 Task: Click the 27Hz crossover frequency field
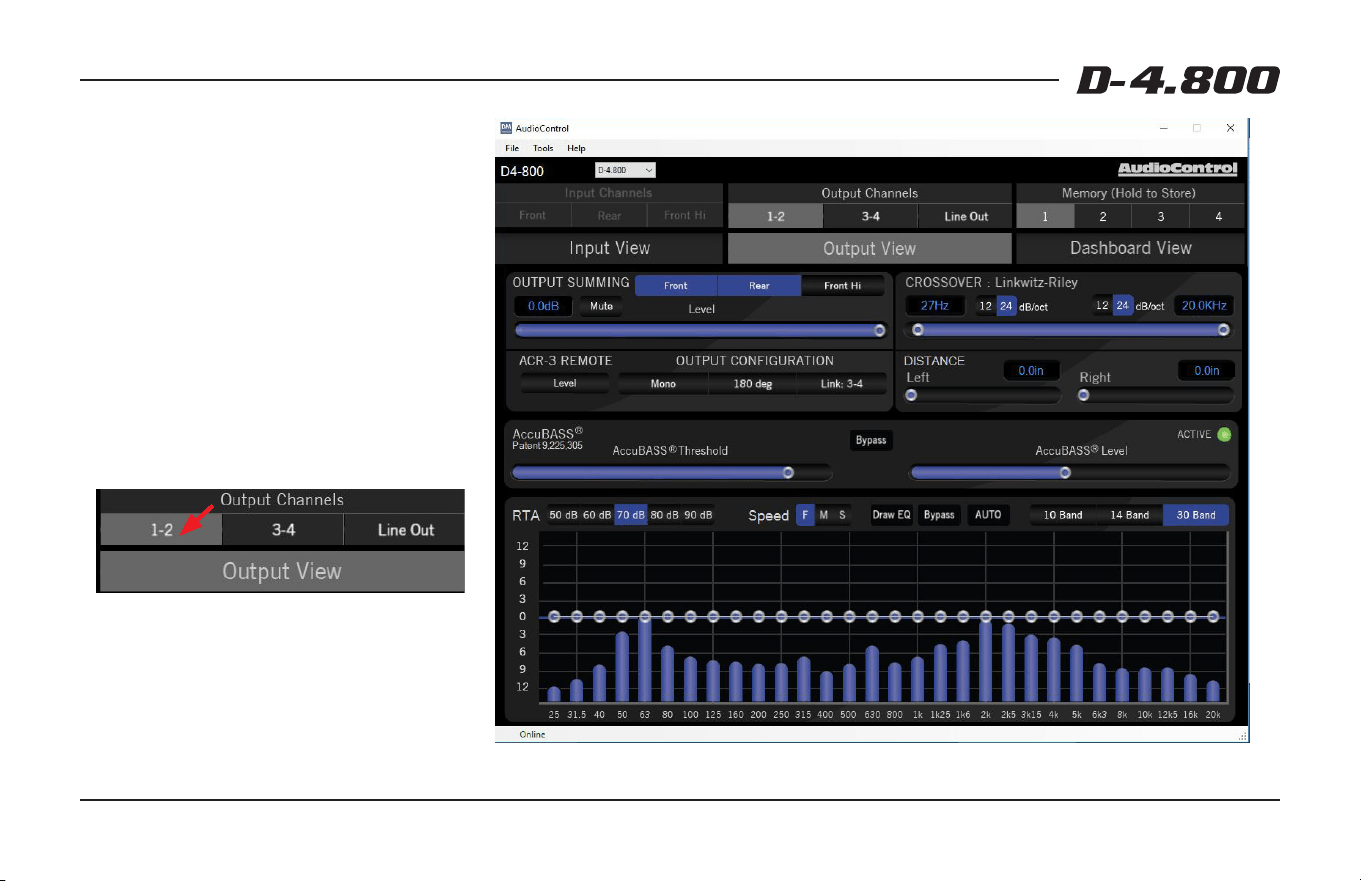(935, 306)
